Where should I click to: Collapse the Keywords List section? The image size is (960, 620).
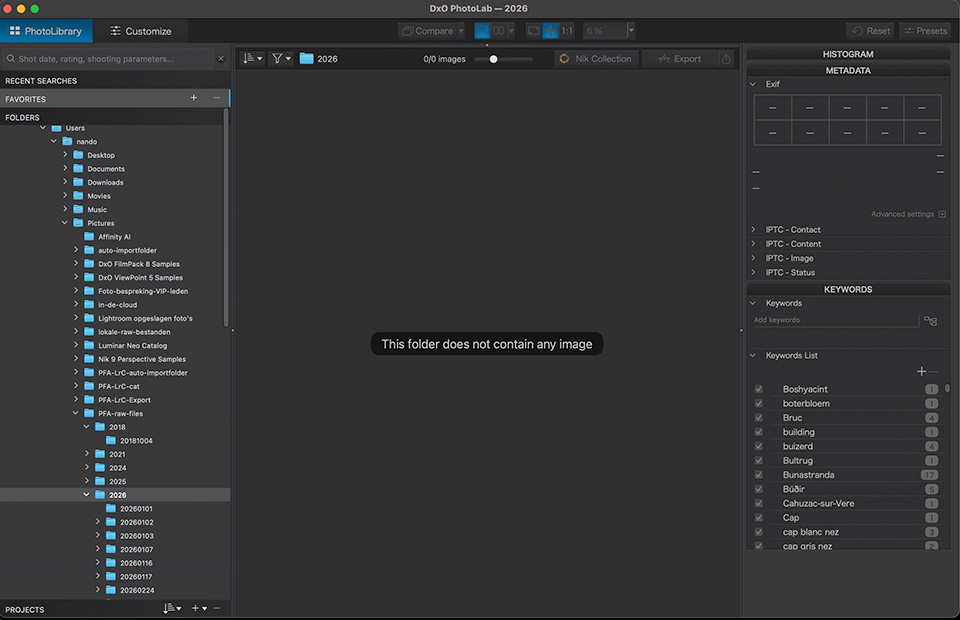(x=753, y=356)
